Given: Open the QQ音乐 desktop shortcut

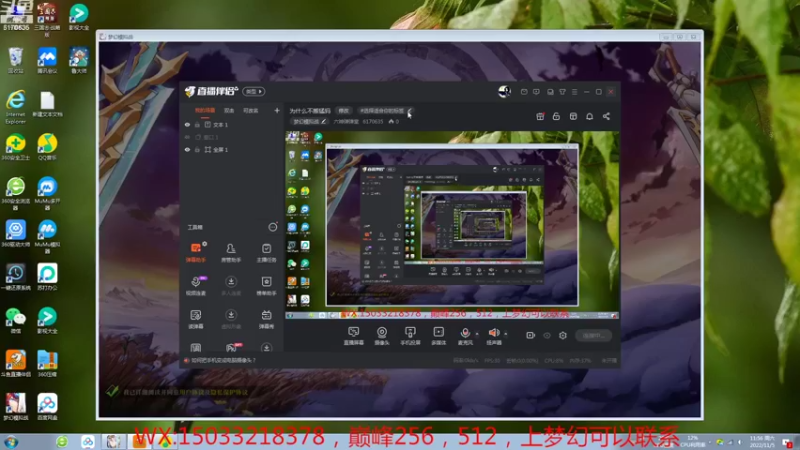Looking at the screenshot, I should tap(47, 147).
